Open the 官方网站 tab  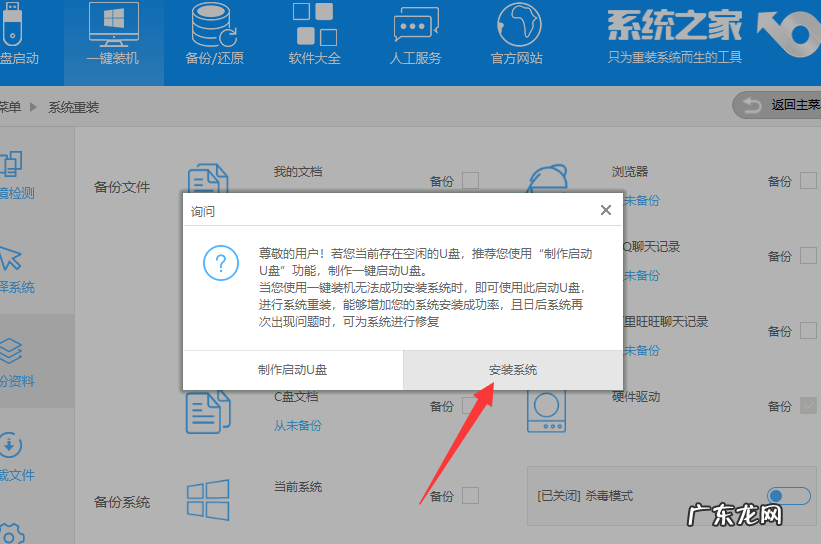coord(517,36)
